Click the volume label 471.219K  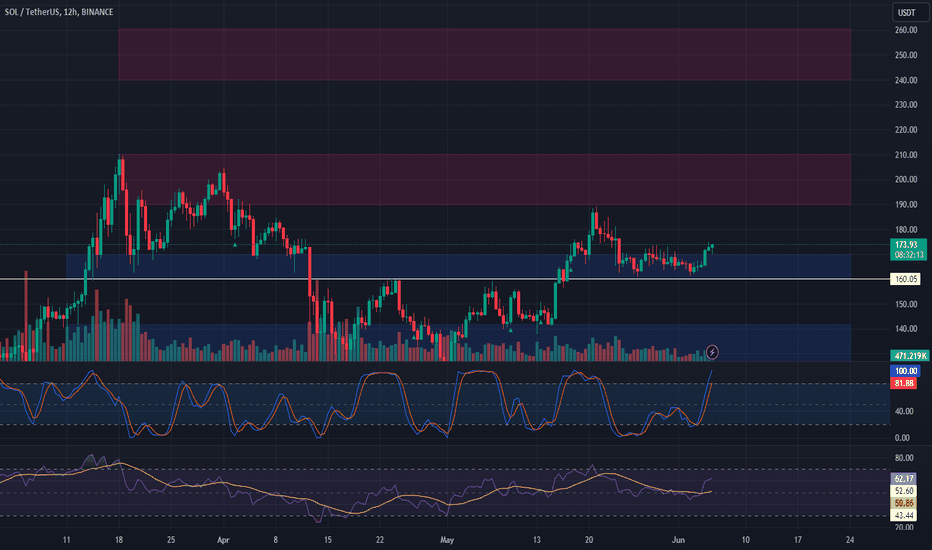[x=910, y=356]
